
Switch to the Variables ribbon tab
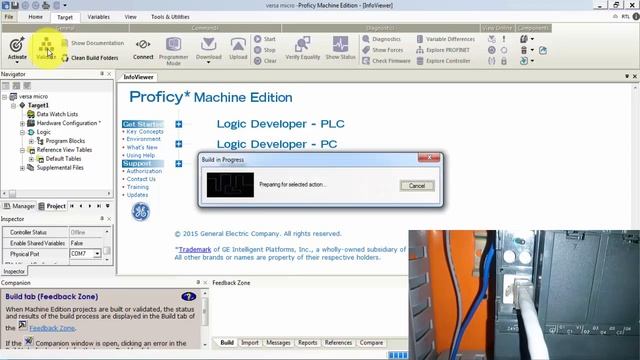[98, 17]
